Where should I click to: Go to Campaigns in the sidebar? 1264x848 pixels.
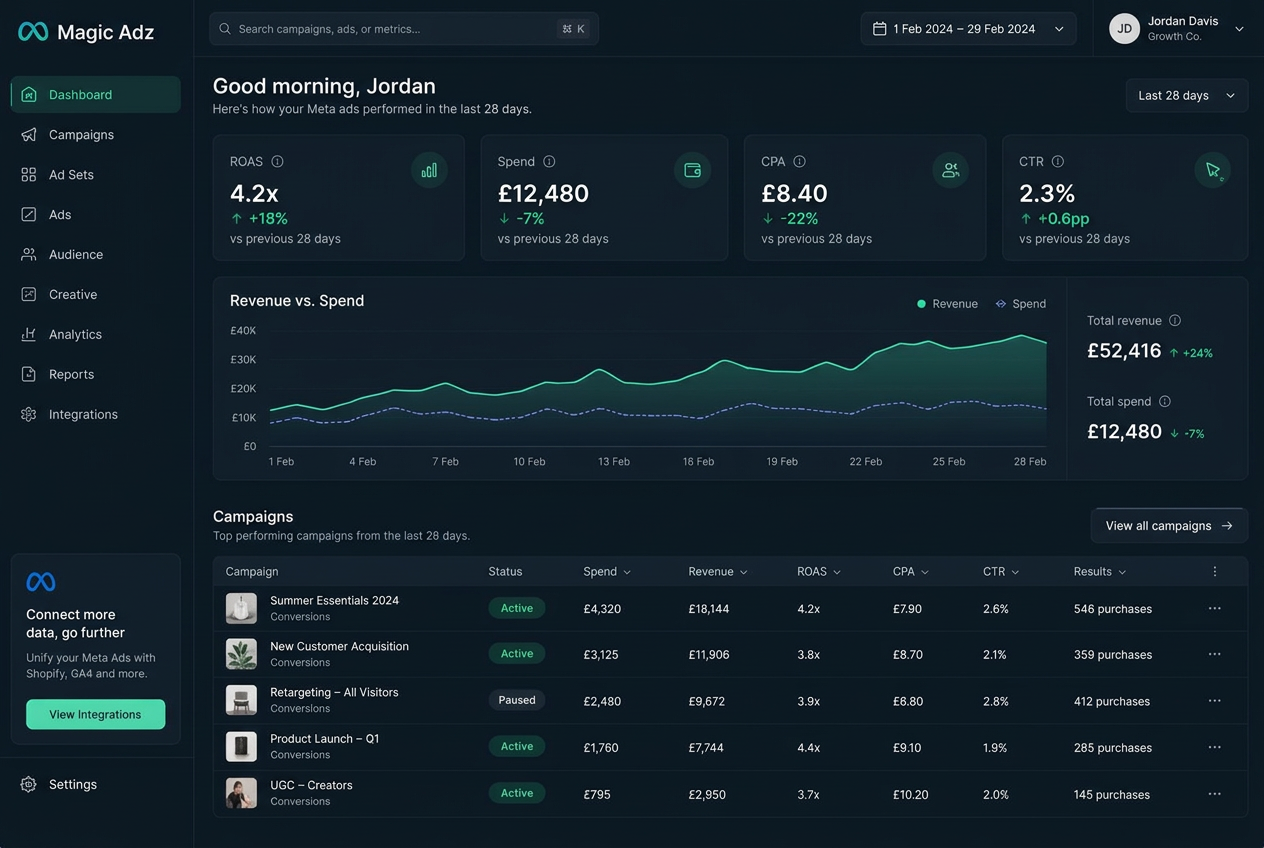point(96,135)
